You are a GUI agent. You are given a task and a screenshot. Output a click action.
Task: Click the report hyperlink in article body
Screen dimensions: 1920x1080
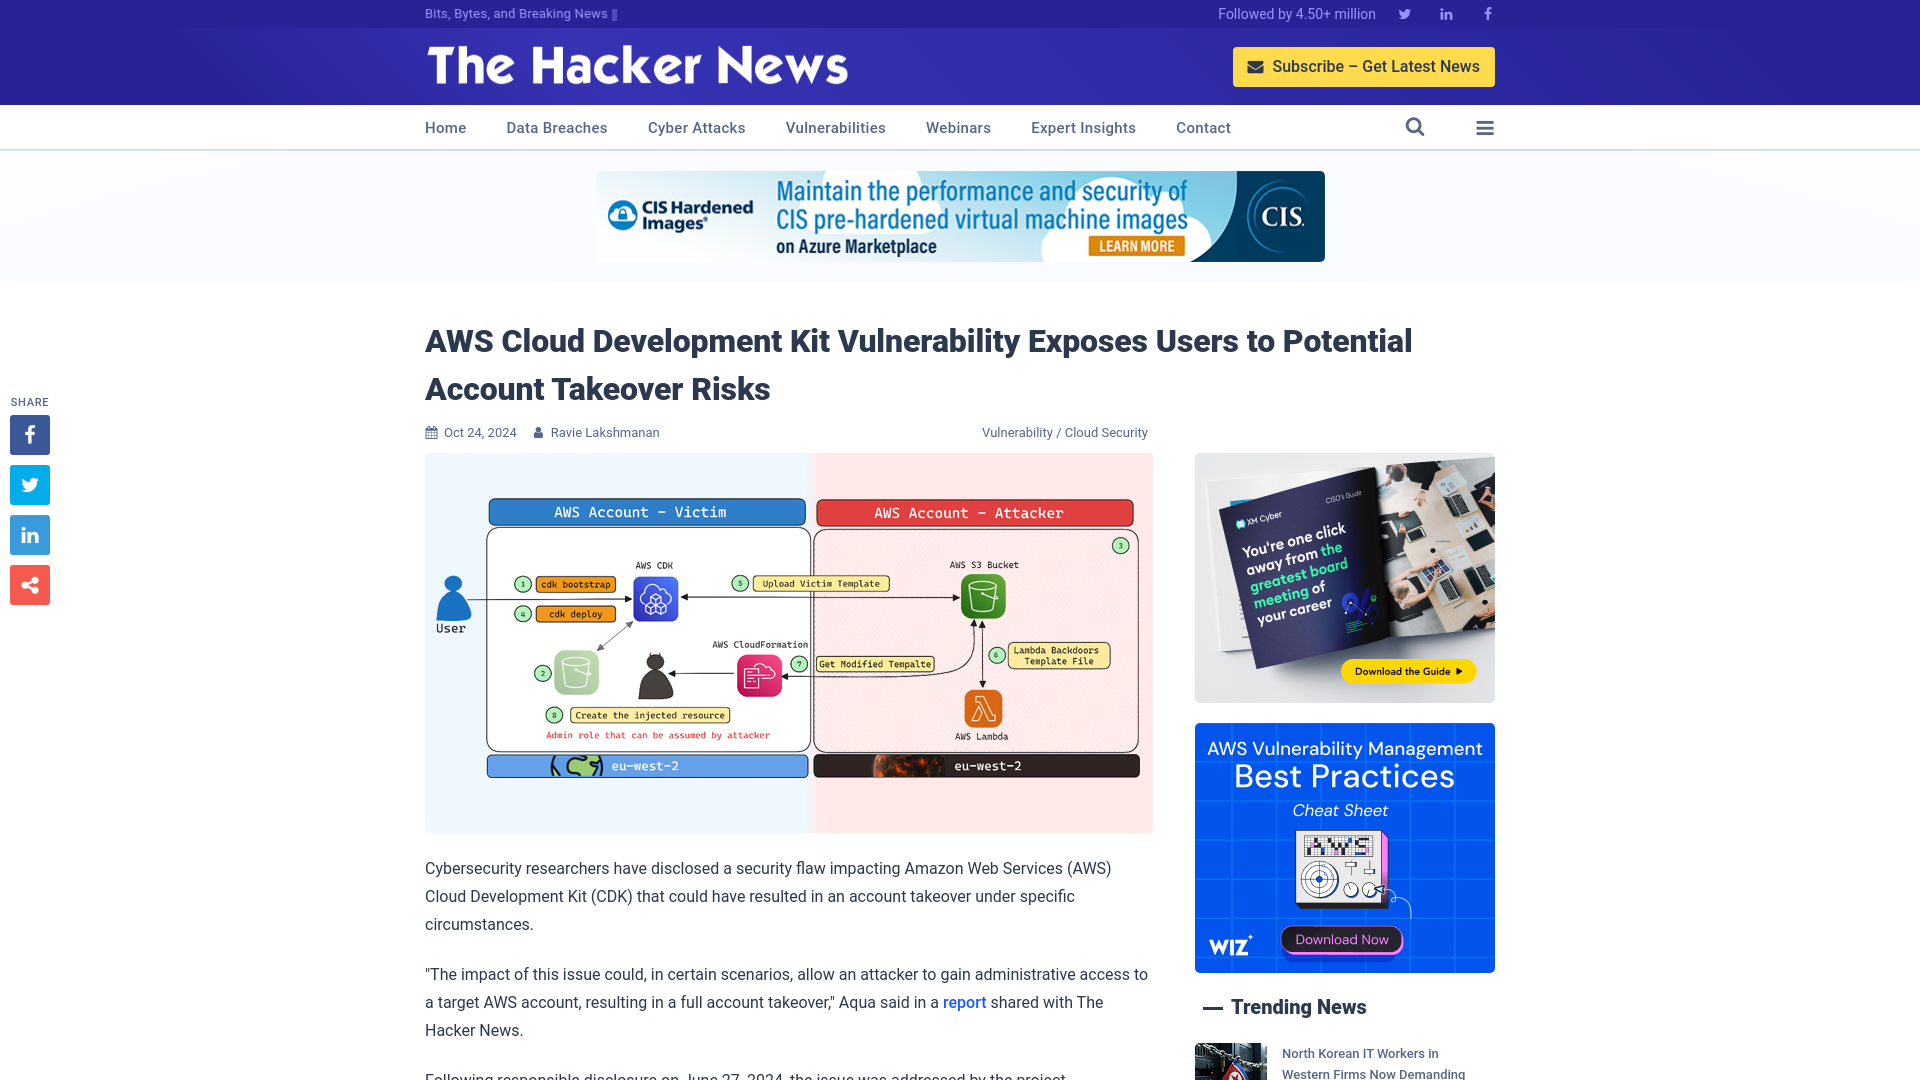(x=964, y=1002)
